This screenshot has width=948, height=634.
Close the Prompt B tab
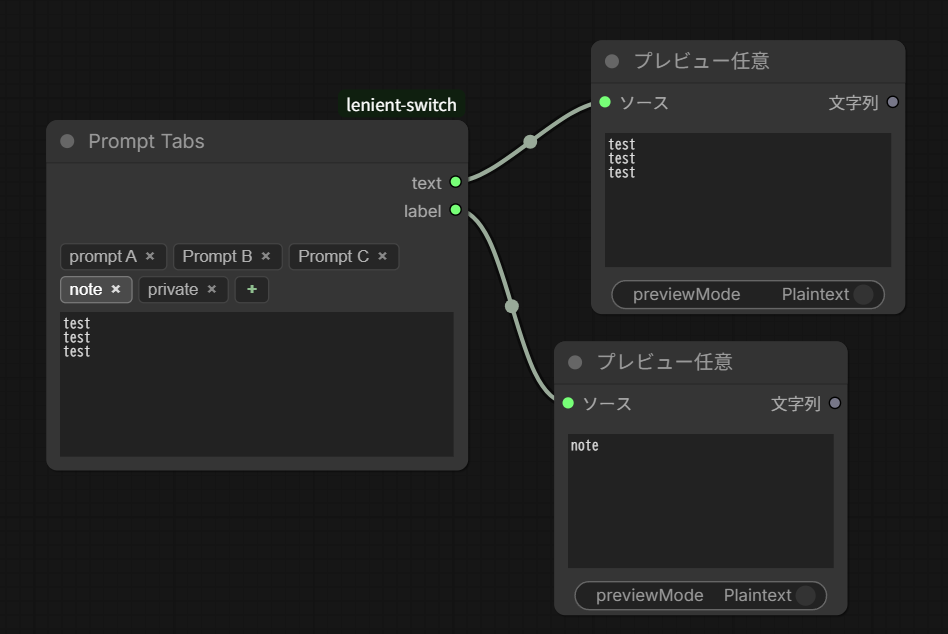265,256
